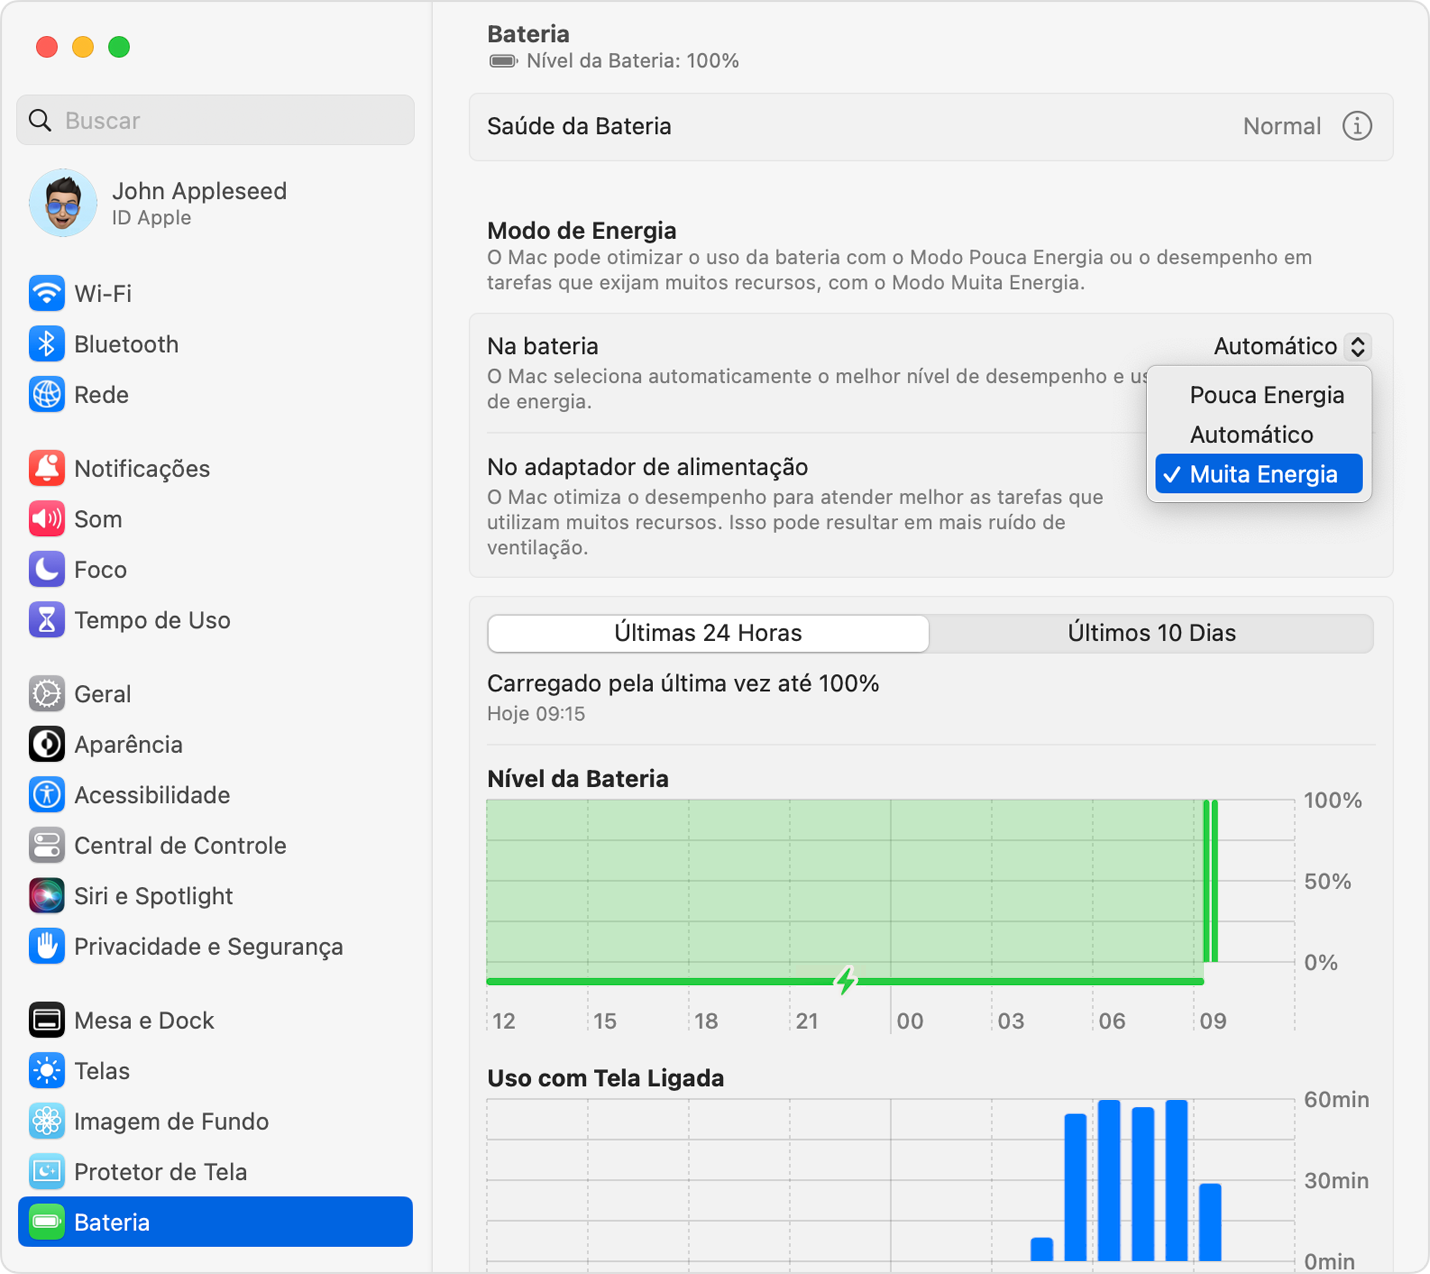Viewport: 1430px width, 1274px height.
Task: Click the Modo de Energia heading
Action: tap(582, 230)
